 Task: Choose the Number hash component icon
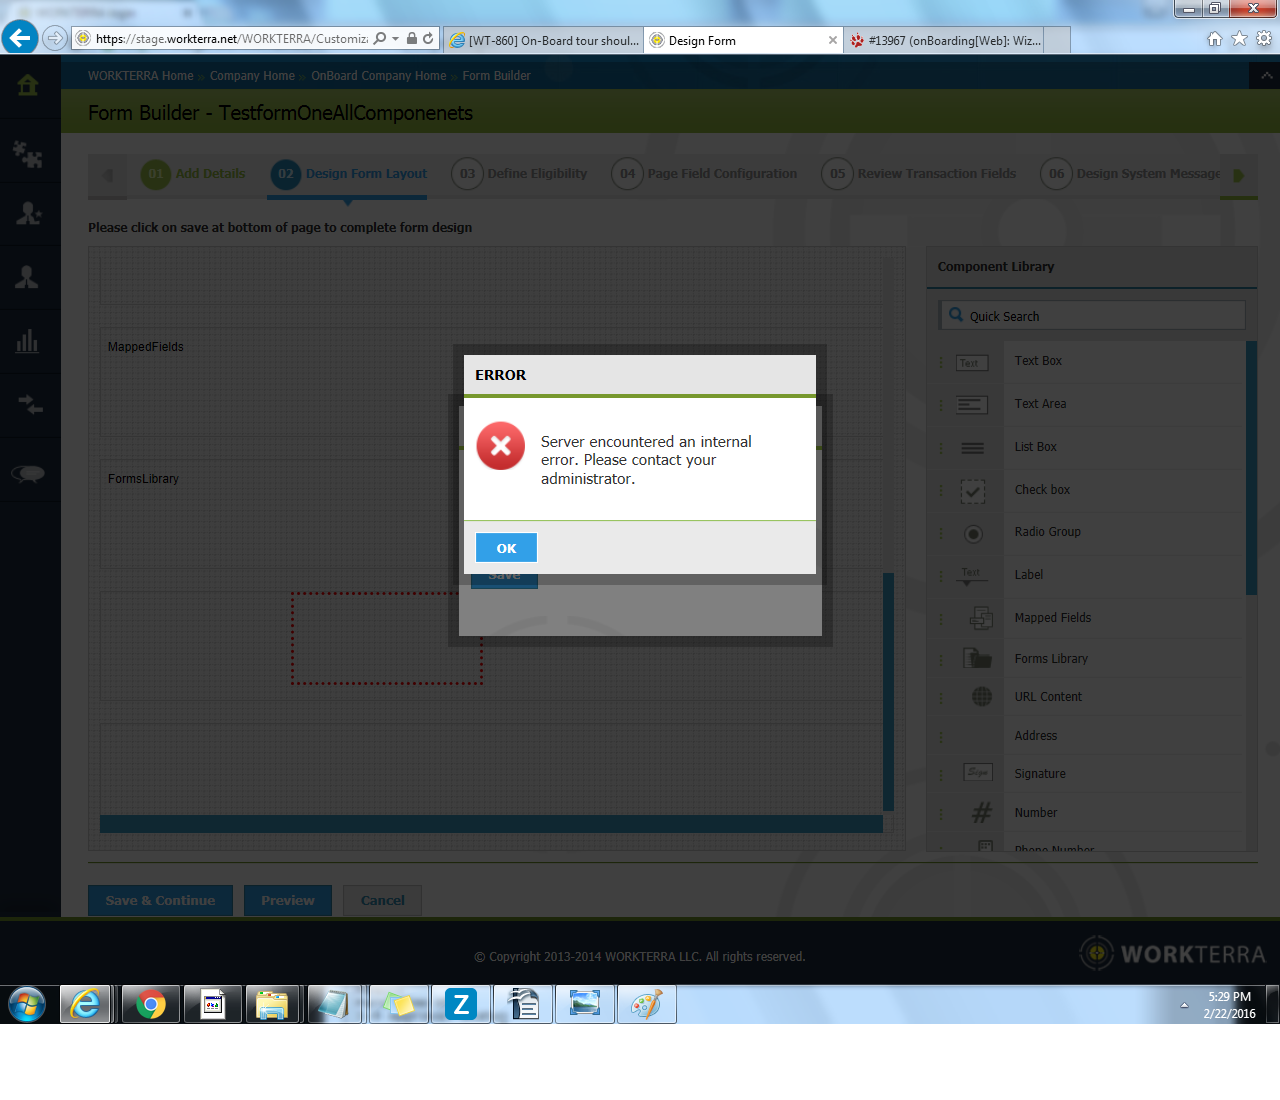981,813
